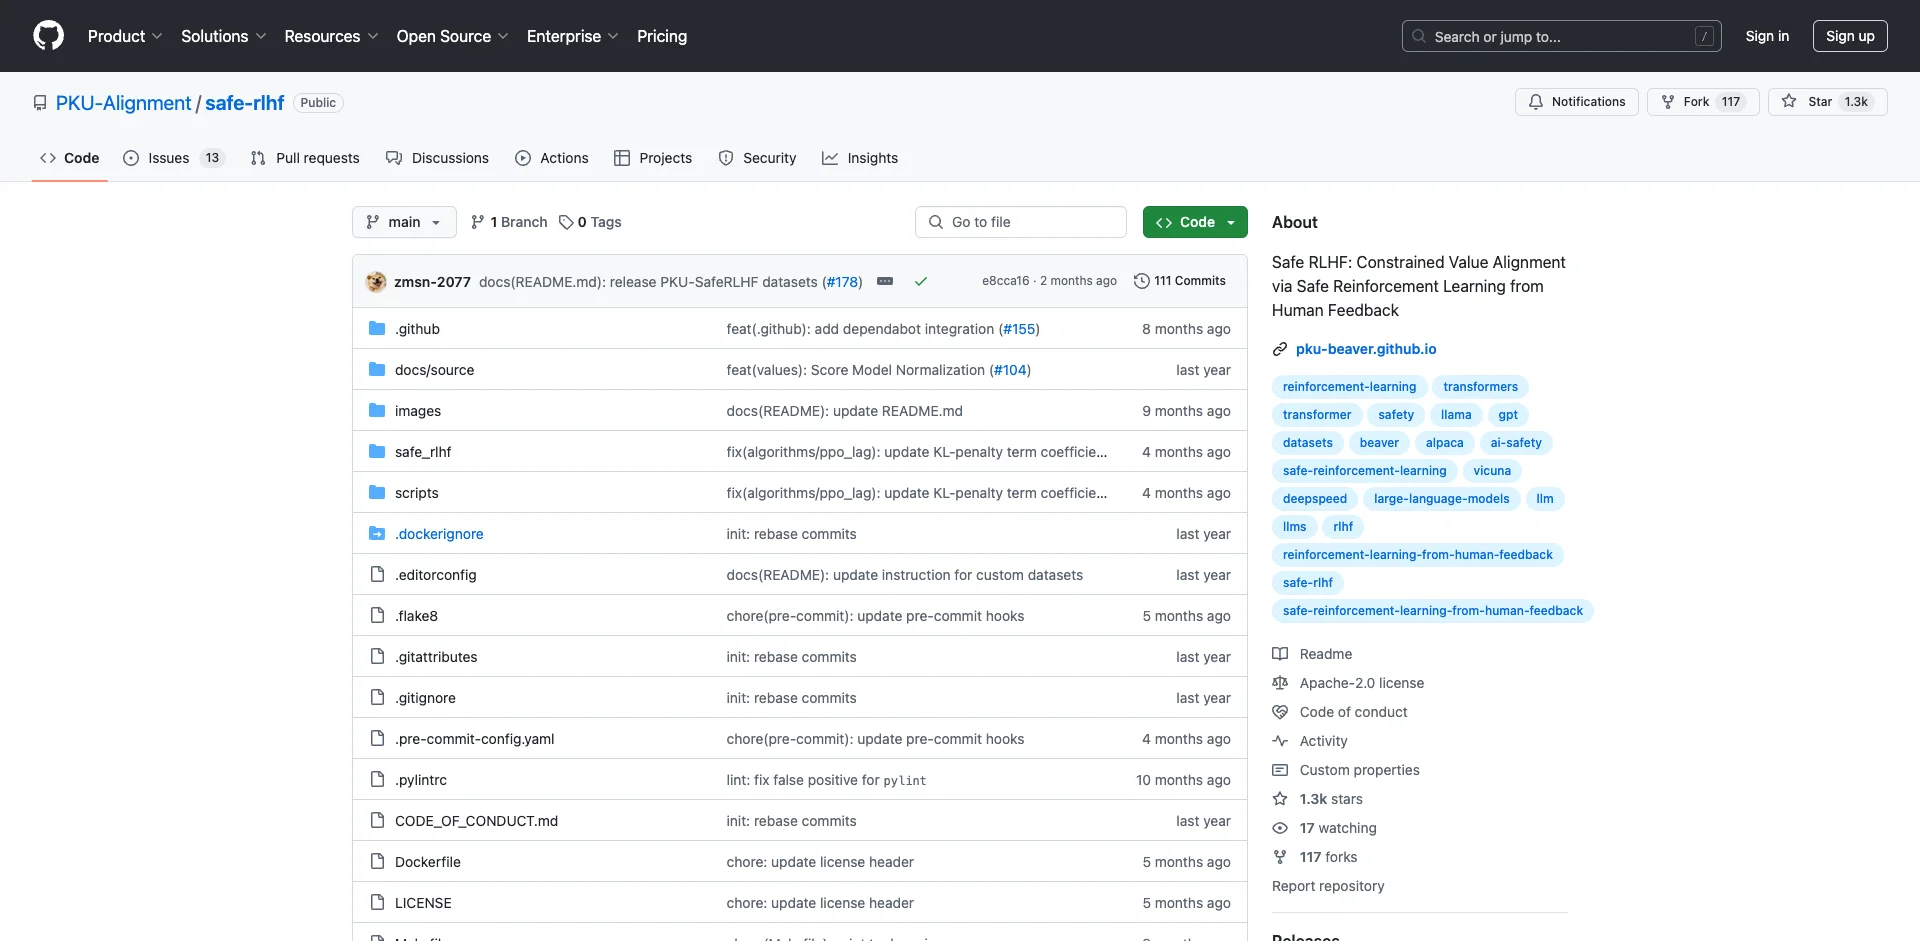
Task: Click the eye icon beside 17 watching
Action: 1280,828
